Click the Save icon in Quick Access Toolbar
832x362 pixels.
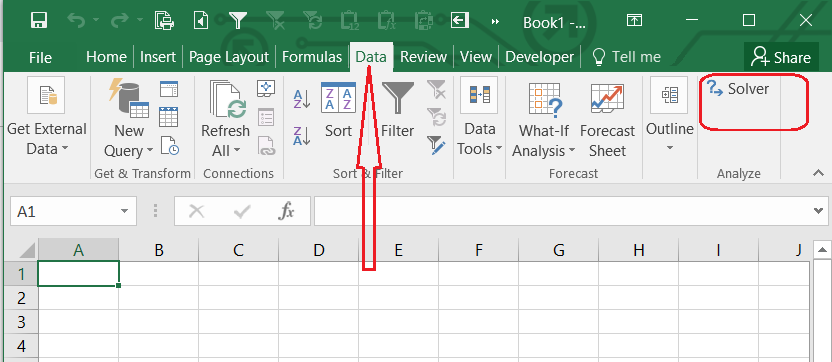(x=40, y=20)
